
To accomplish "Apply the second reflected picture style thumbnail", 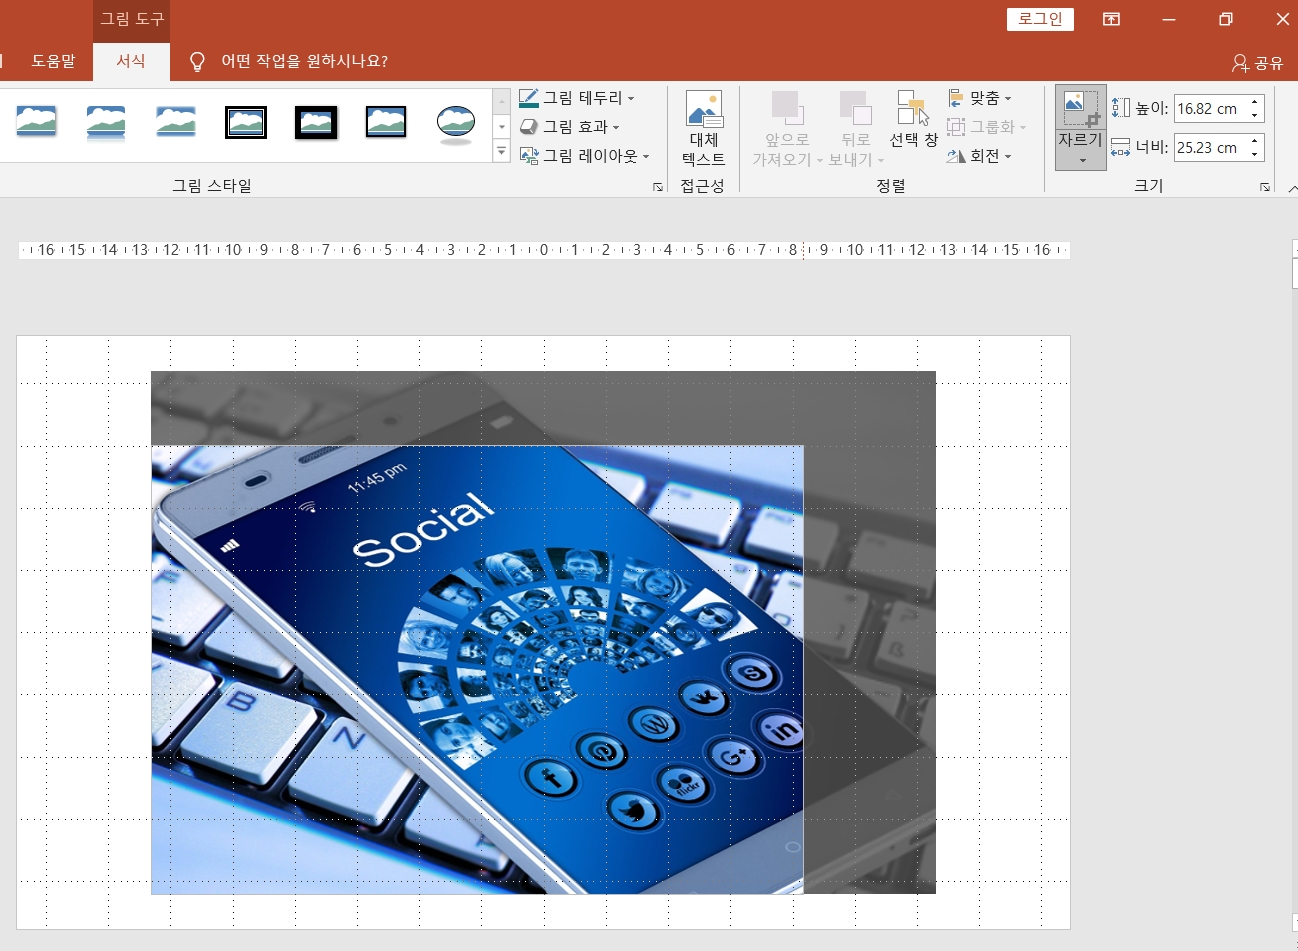I will click(106, 122).
